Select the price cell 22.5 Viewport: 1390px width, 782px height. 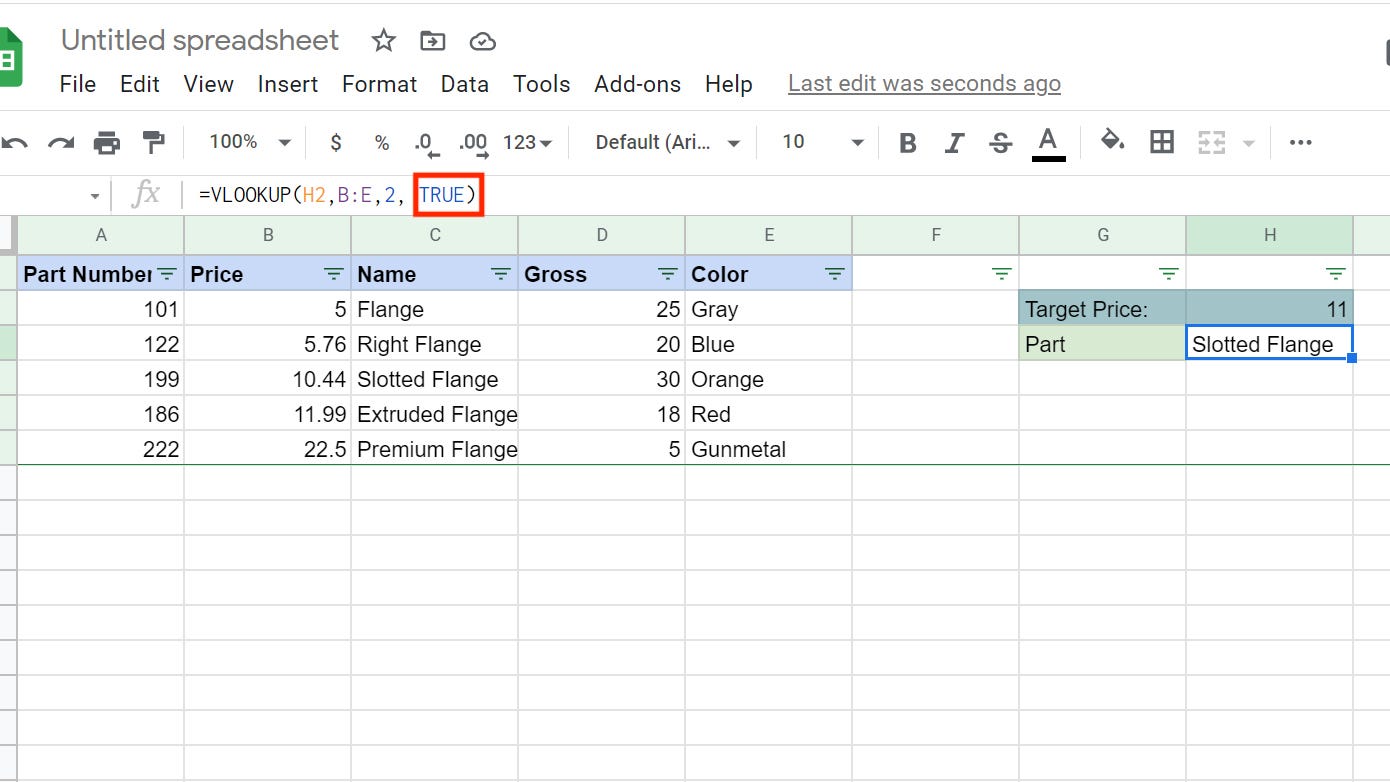pos(268,448)
